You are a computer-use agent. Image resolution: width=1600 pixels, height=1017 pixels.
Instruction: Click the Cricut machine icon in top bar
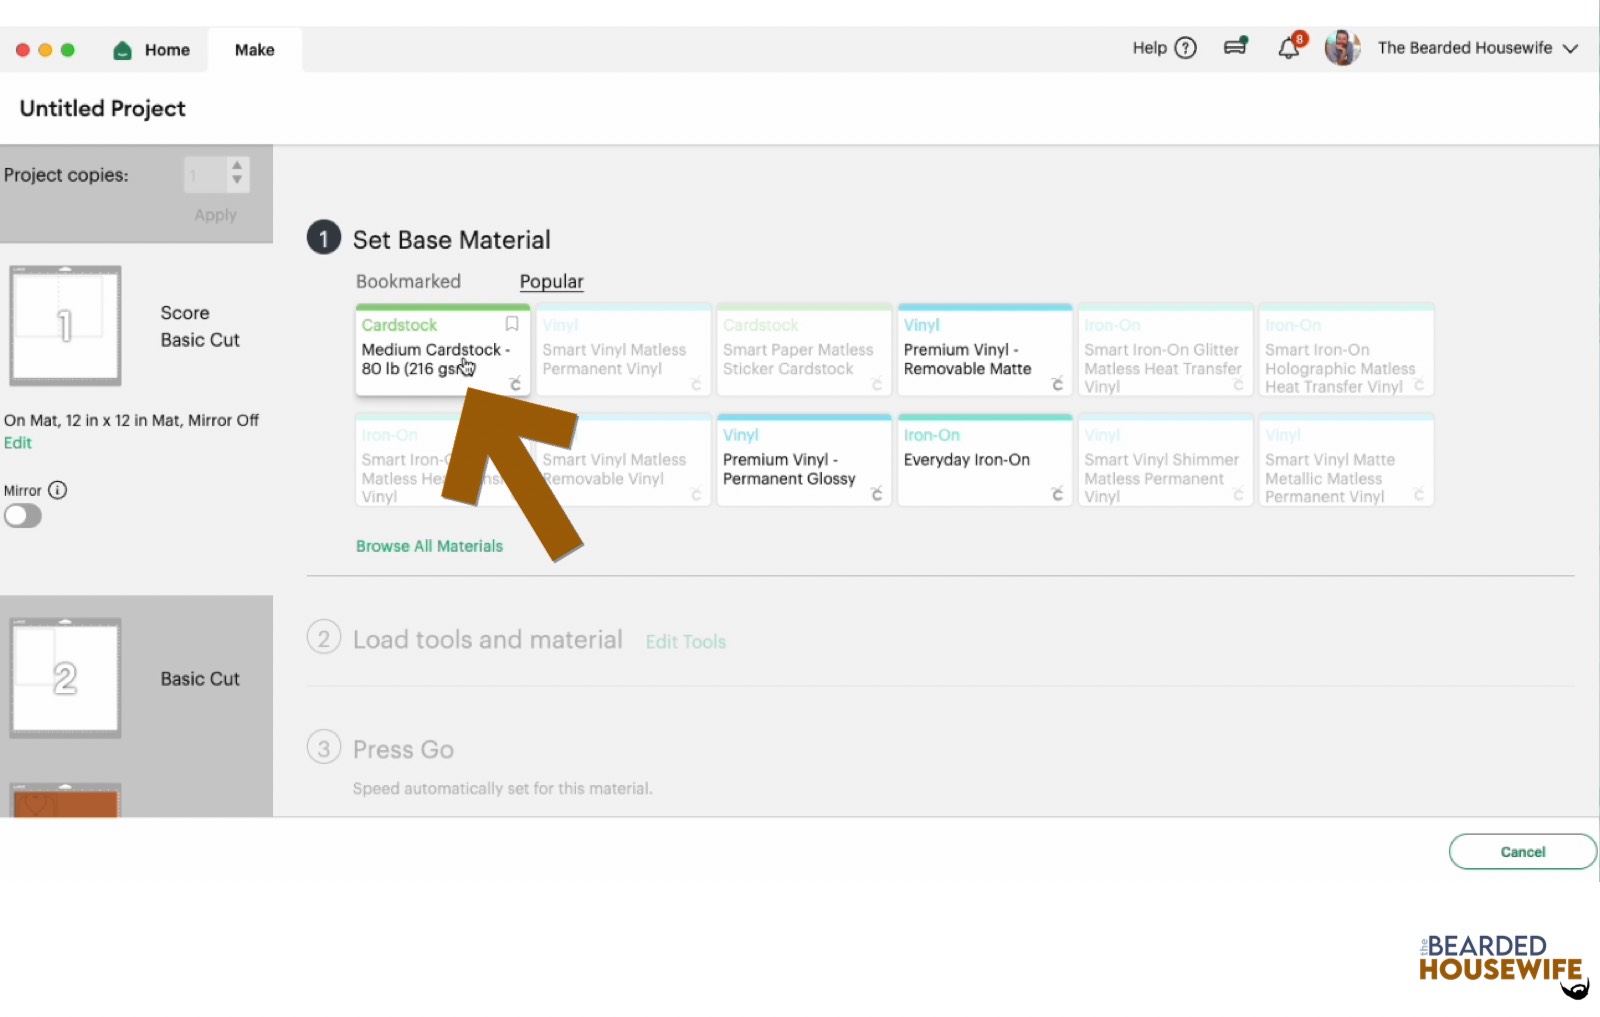click(x=1236, y=46)
